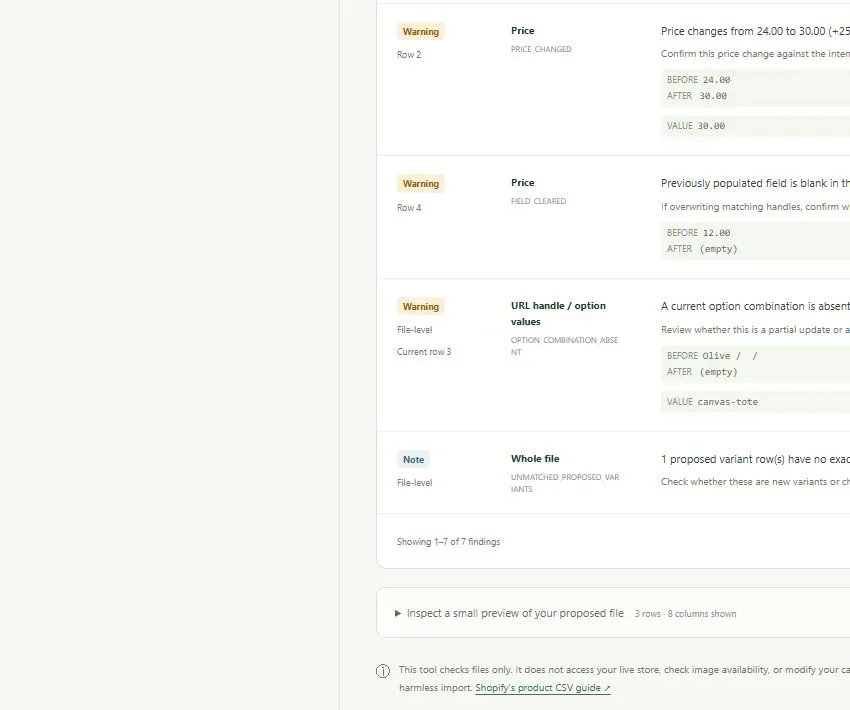Click 'A current option combination is absent' message

pyautogui.click(x=755, y=306)
